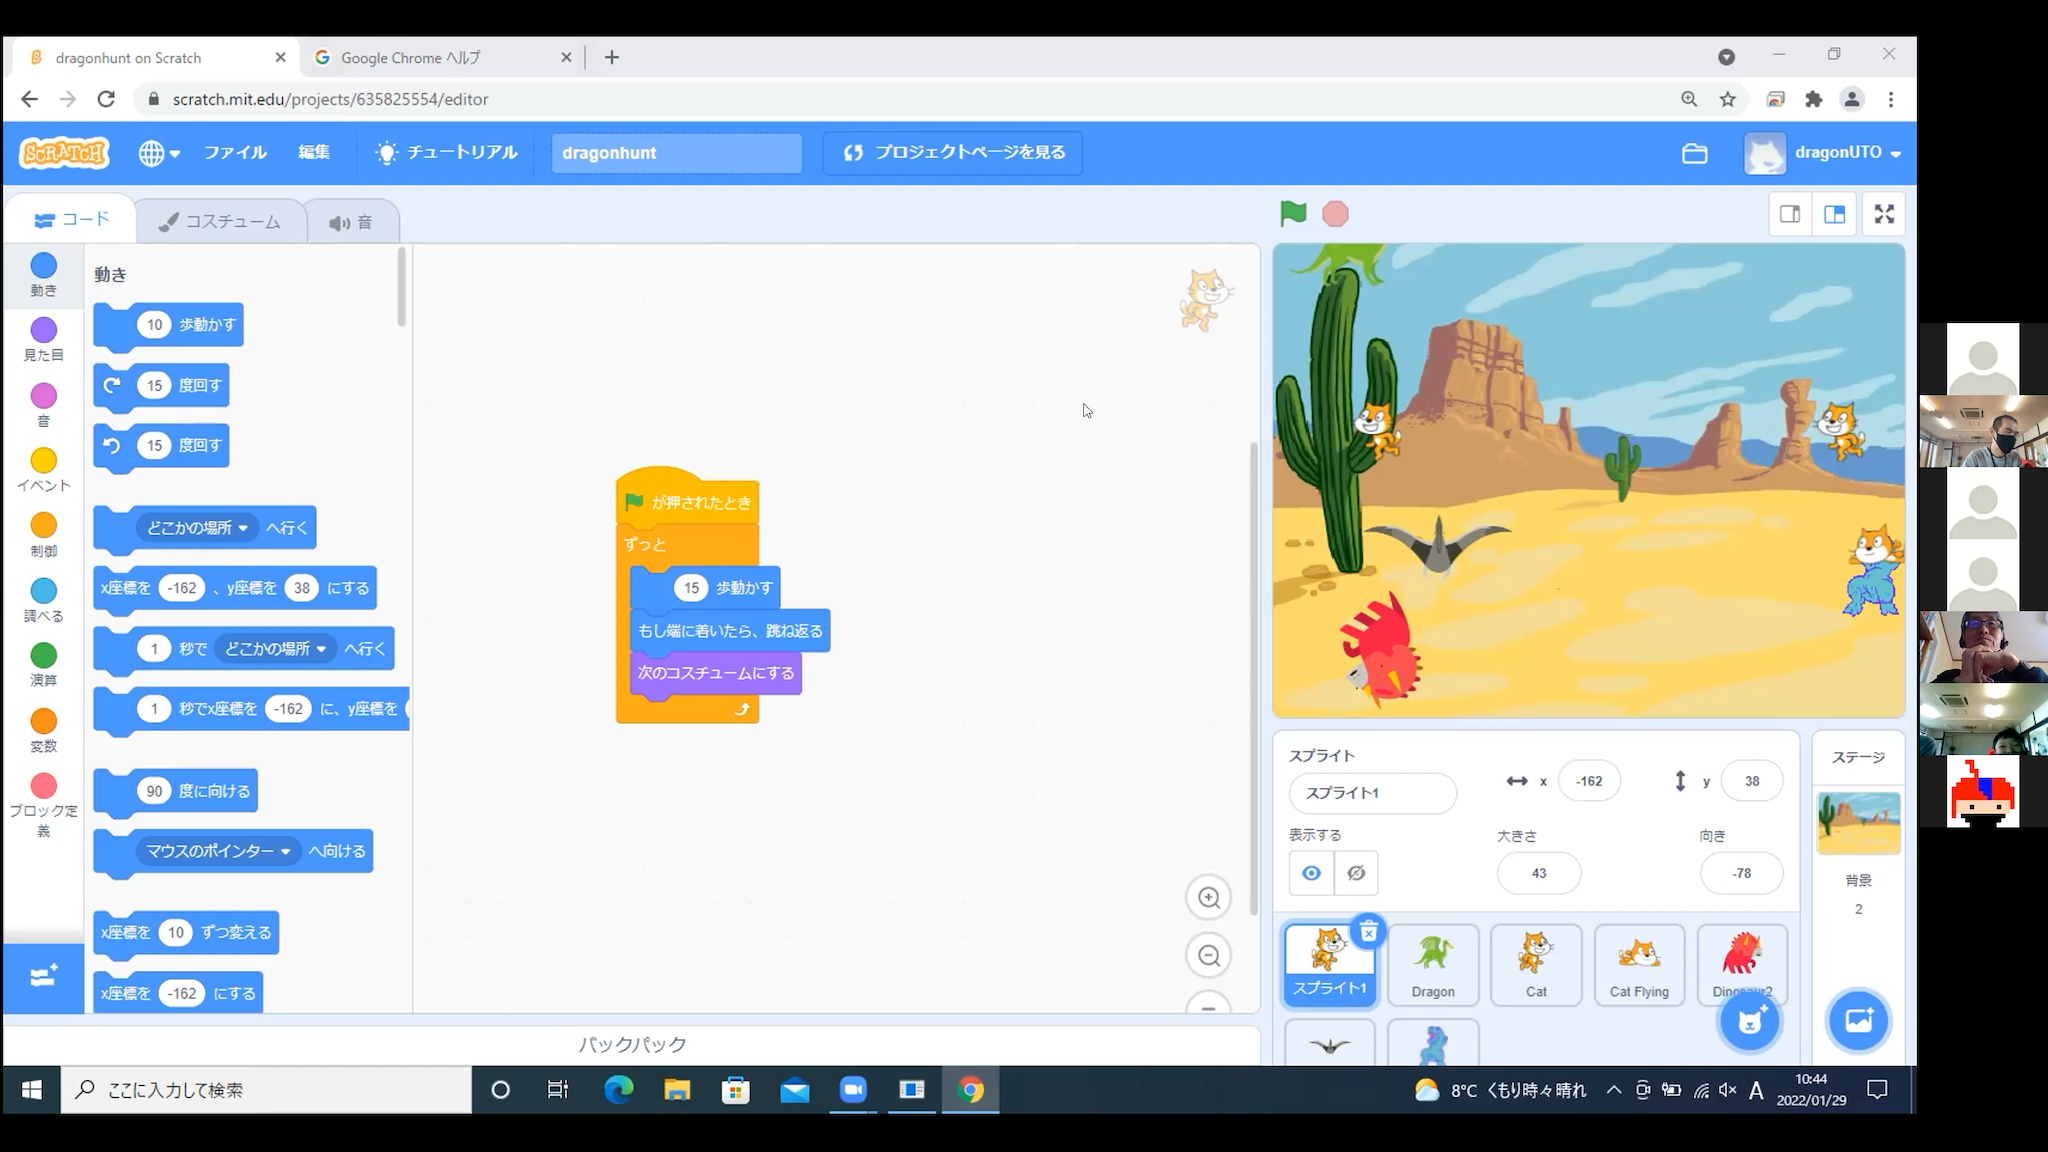This screenshot has height=1152, width=2048.
Task: Open the My Stuff folder icon
Action: point(1694,153)
